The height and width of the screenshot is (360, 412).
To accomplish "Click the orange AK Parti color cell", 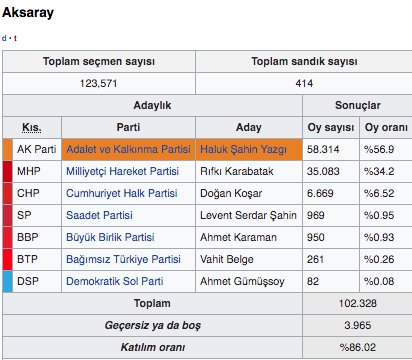I will 7,149.
